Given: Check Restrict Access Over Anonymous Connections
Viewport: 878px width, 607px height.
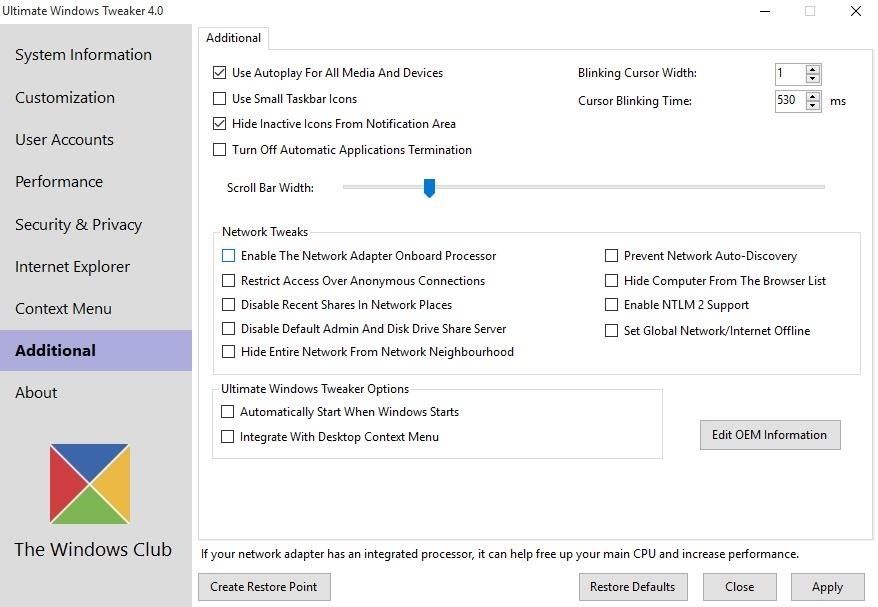Looking at the screenshot, I should coord(228,281).
